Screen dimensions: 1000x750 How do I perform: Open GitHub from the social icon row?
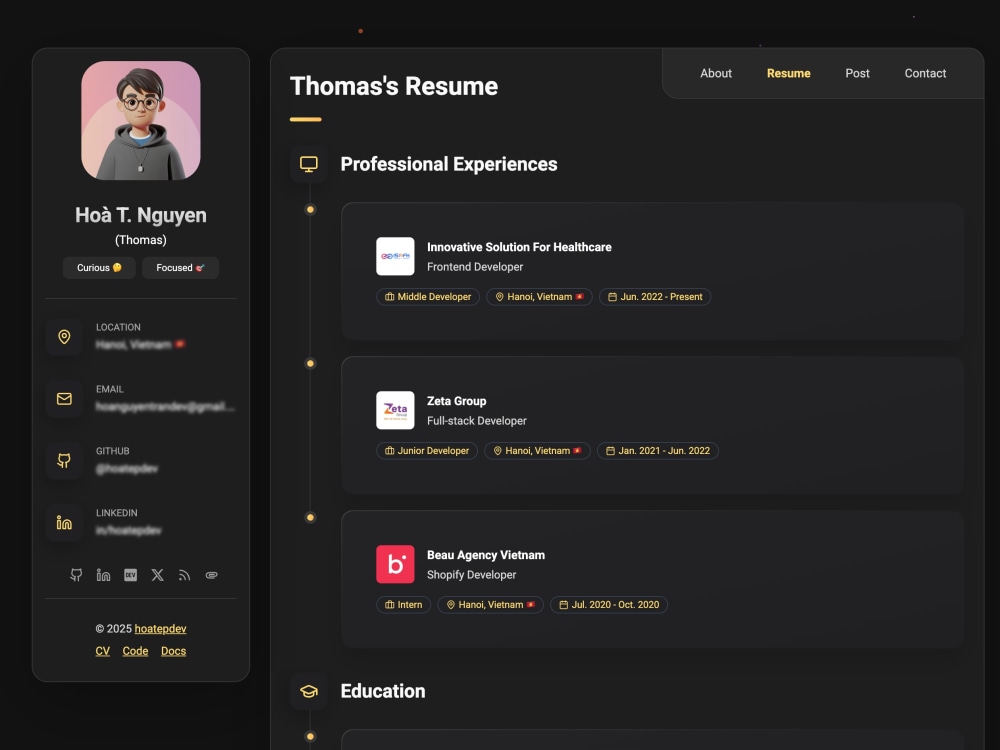[76, 575]
